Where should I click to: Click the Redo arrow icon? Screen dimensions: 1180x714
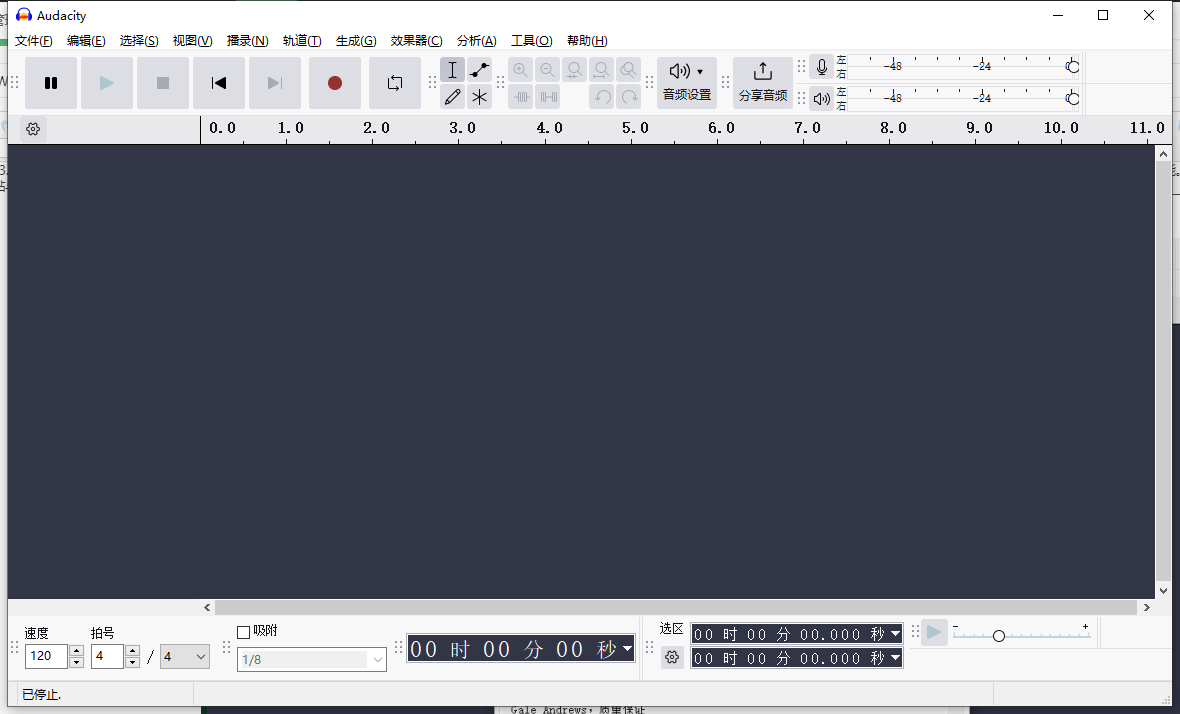[629, 97]
